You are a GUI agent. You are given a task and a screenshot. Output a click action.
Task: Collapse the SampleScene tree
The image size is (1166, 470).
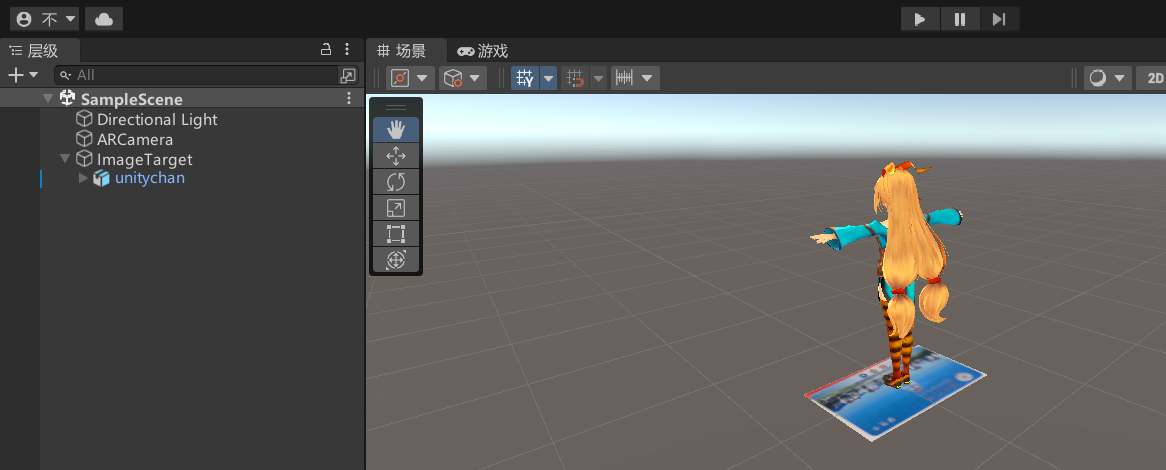pos(48,98)
